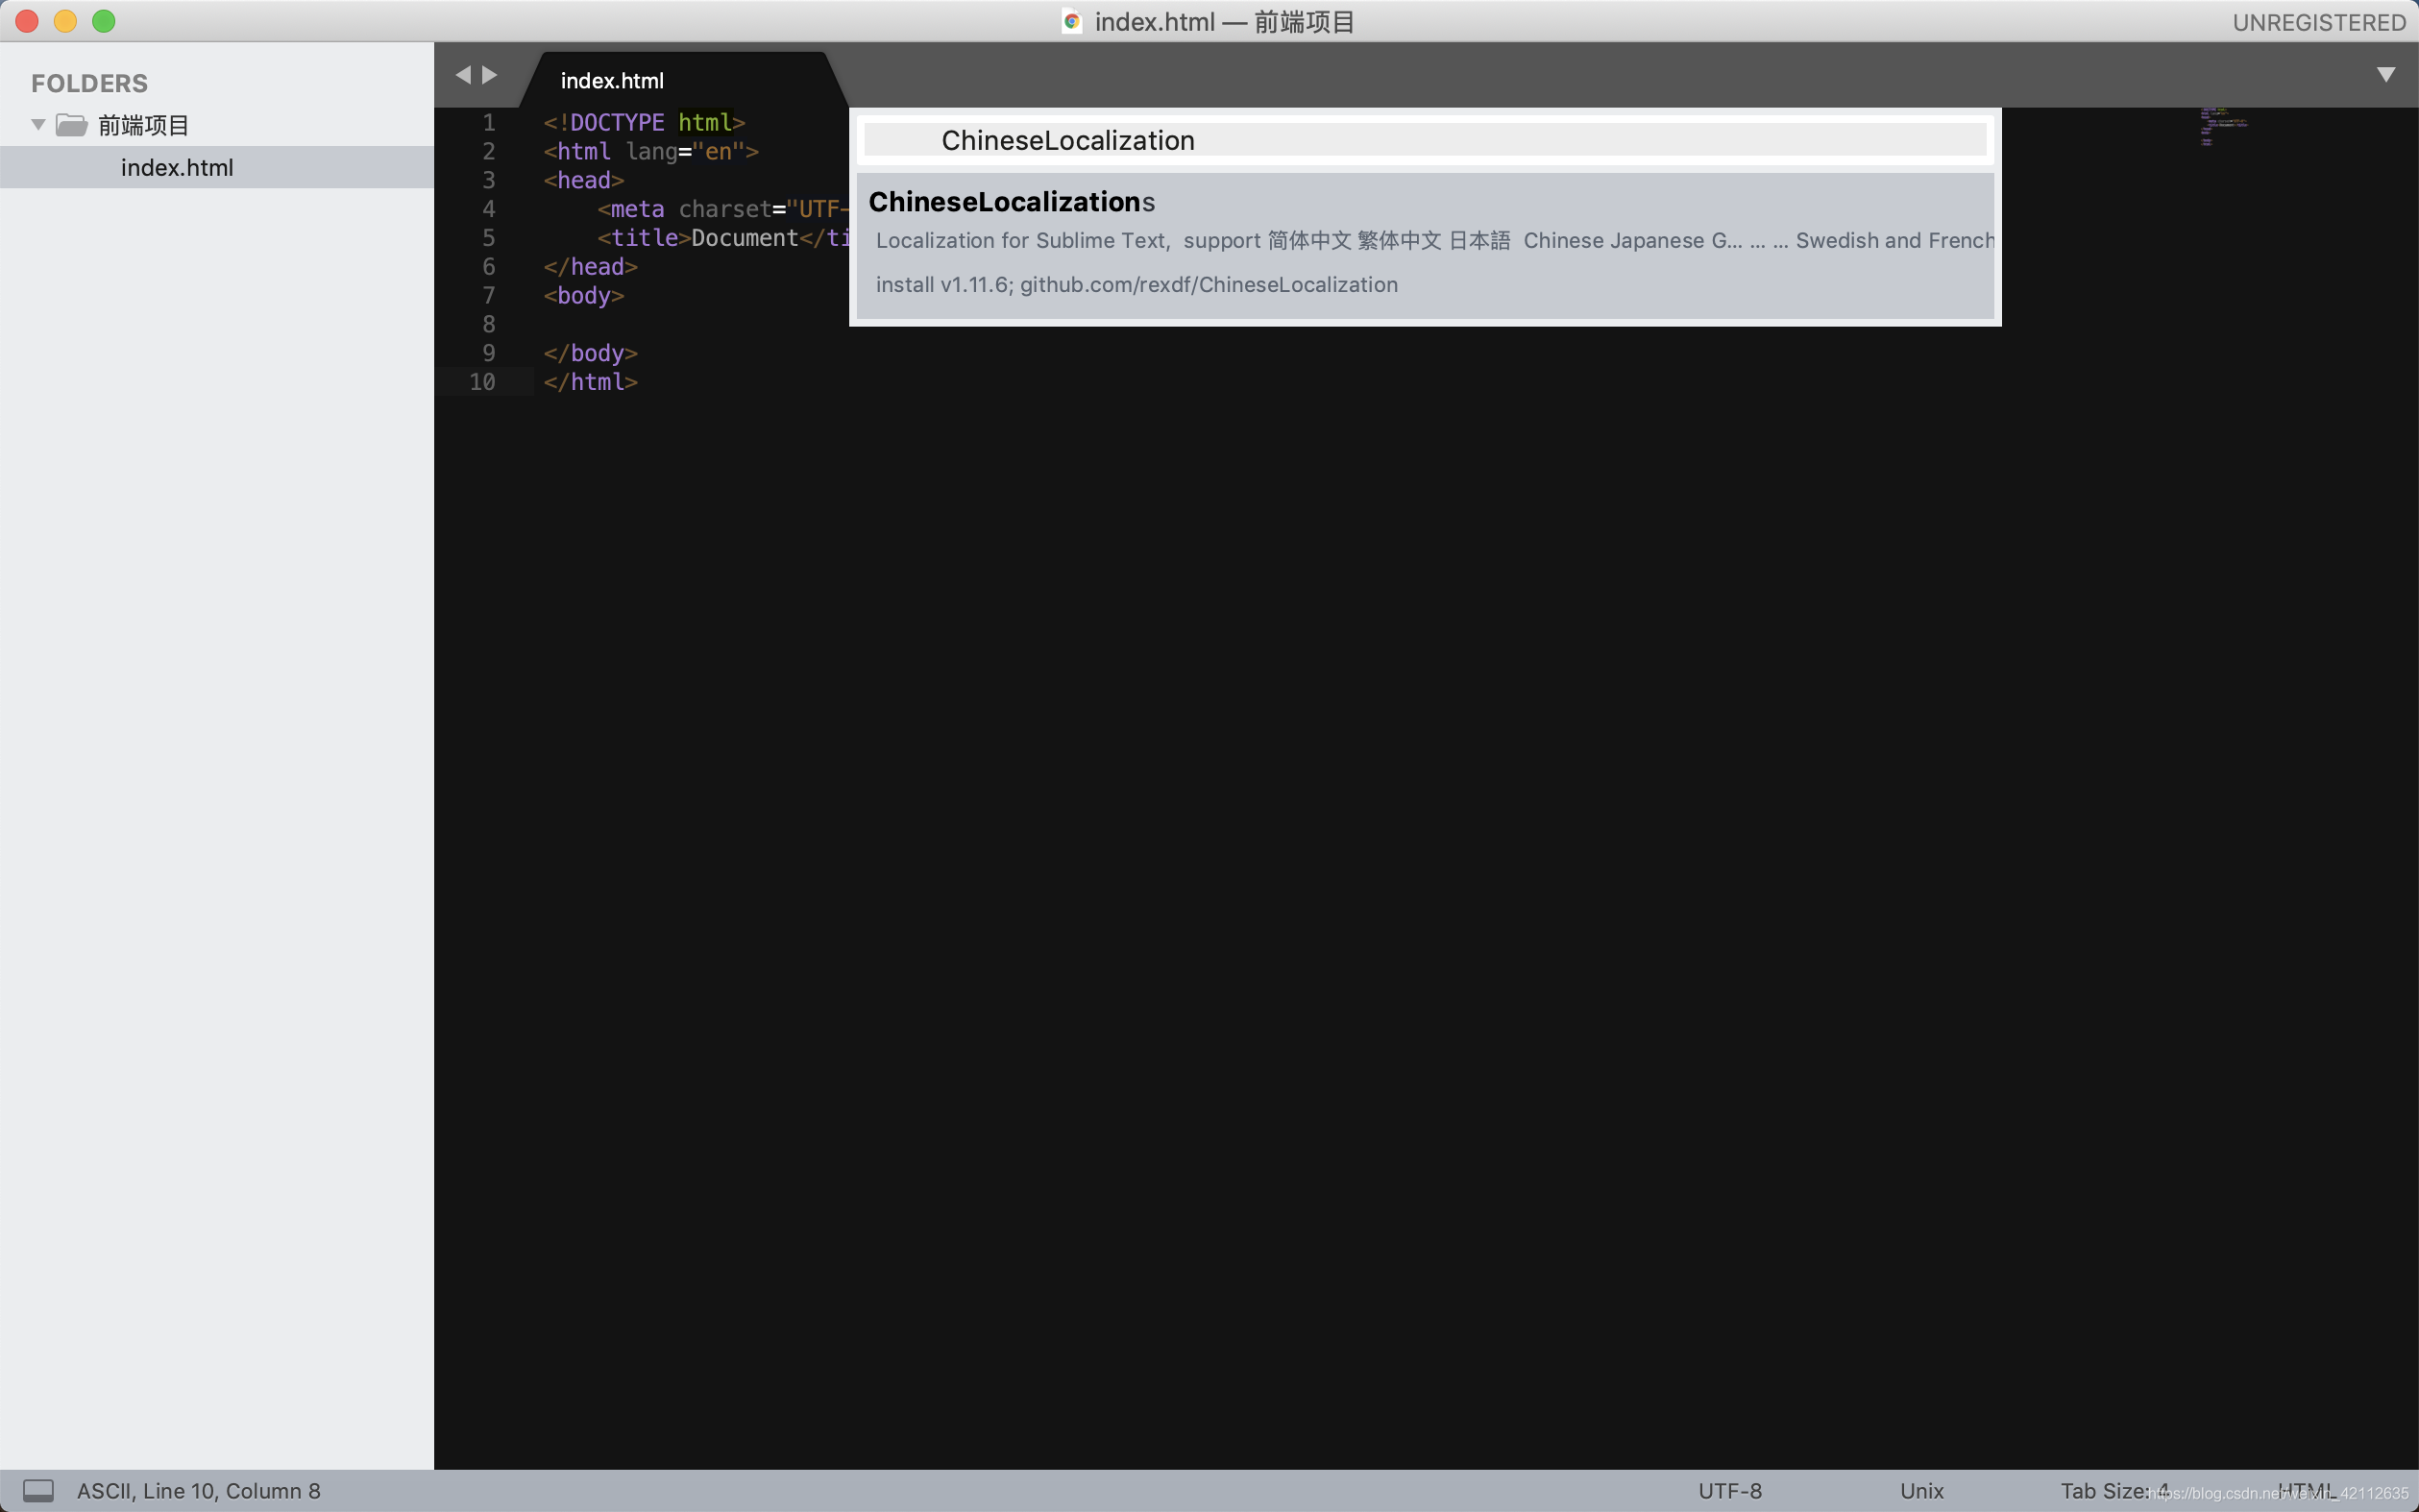Click the 'Localization for Sublime Text' description
Viewport: 2419px width, 1512px height.
pyautogui.click(x=1434, y=241)
